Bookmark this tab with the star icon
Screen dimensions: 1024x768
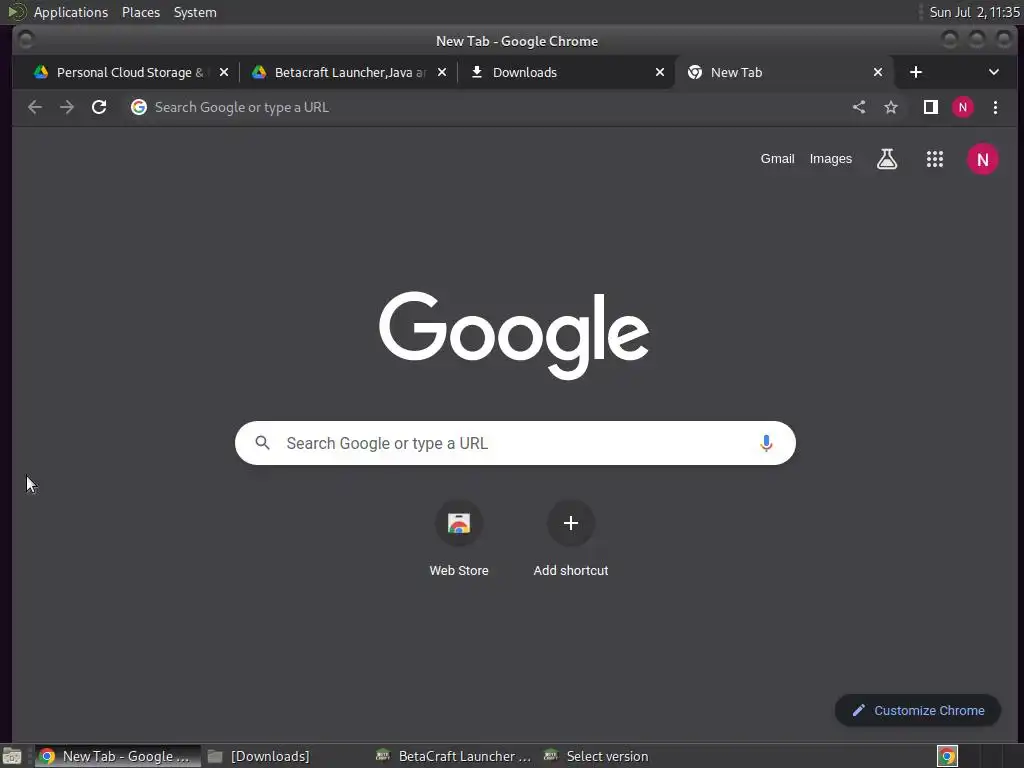click(891, 107)
